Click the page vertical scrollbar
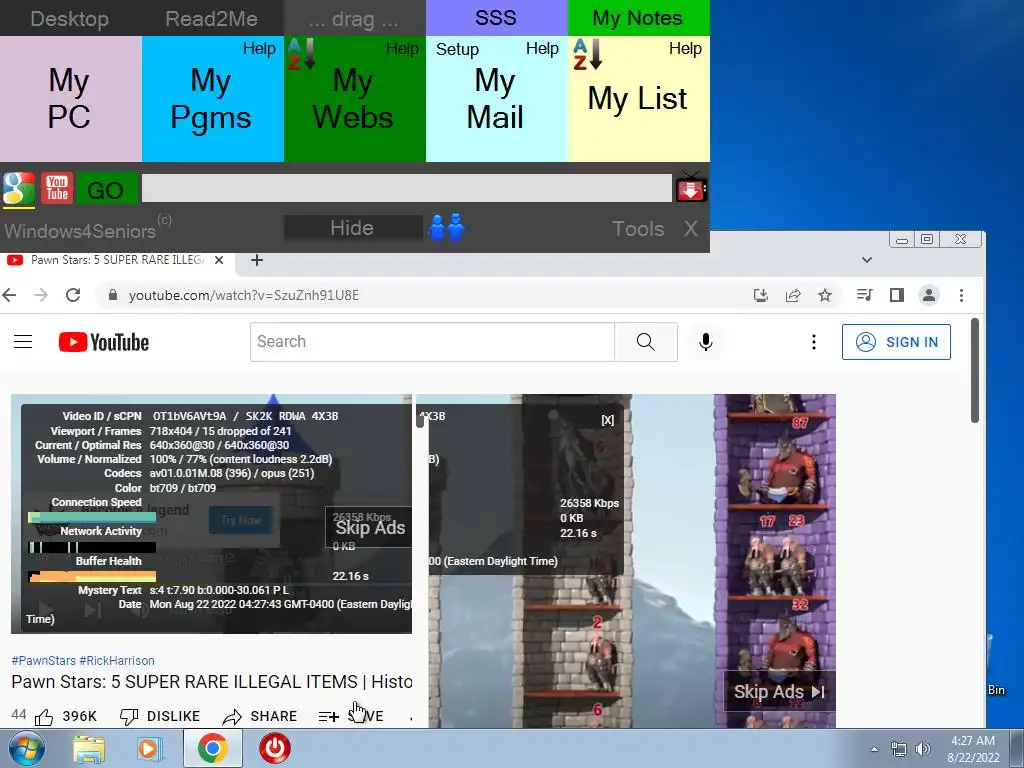1024x768 pixels. point(974,370)
